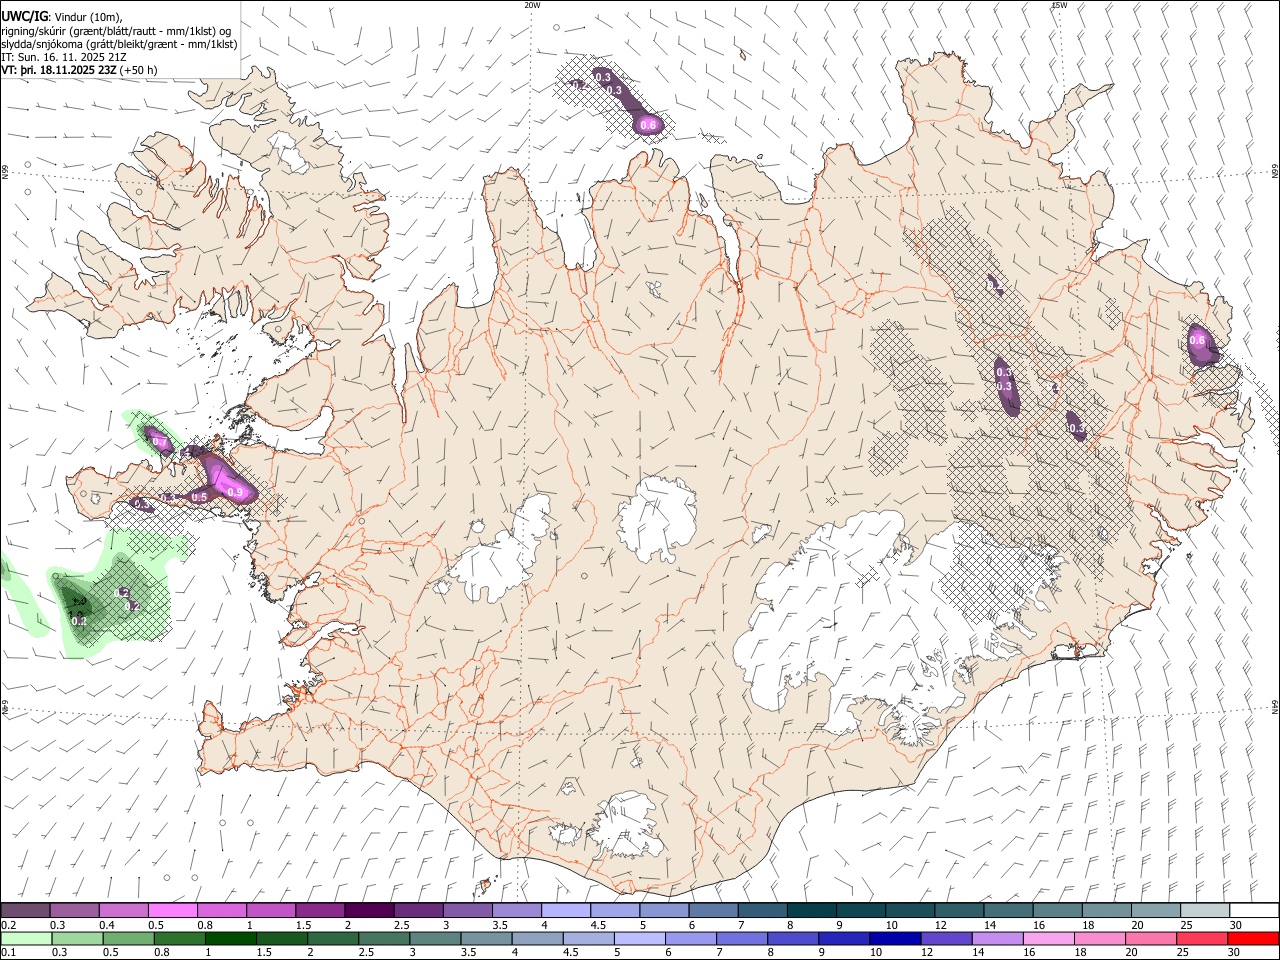
Task: Select the darkest green 1 swatch in bottom legend
Action: point(230,939)
